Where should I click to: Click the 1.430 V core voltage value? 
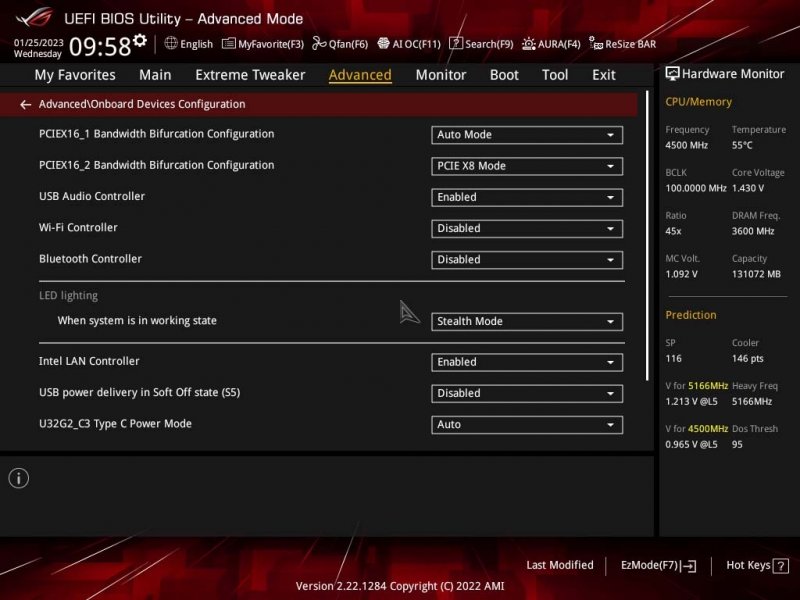point(747,188)
